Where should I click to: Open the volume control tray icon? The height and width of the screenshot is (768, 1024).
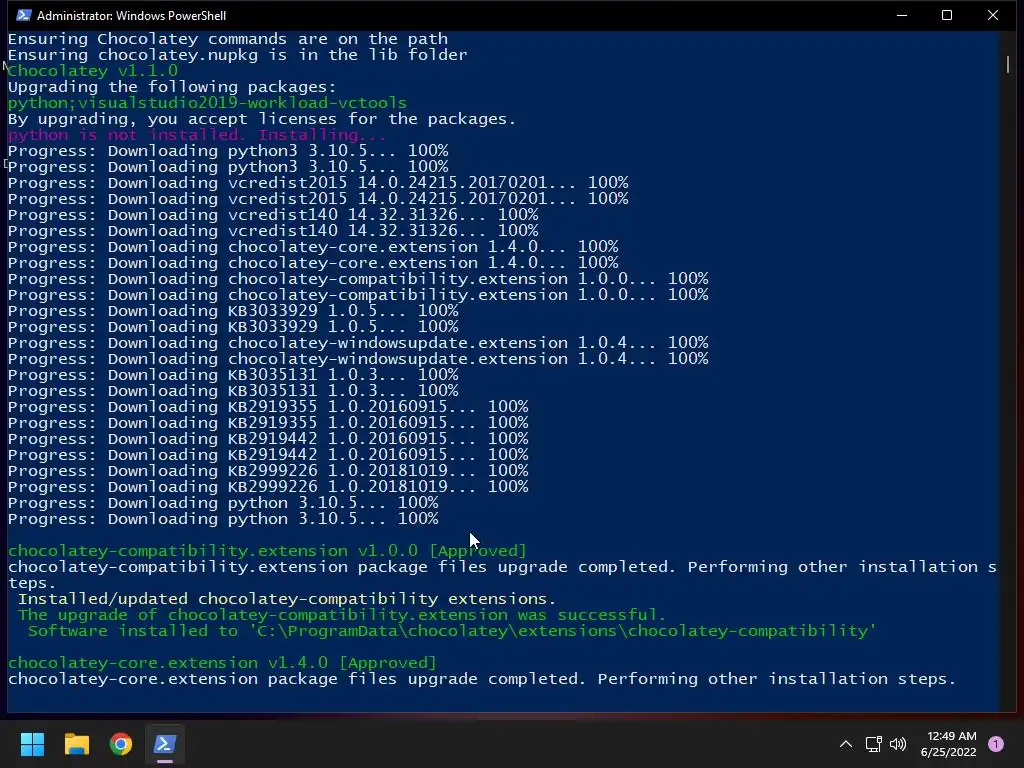[x=898, y=744]
